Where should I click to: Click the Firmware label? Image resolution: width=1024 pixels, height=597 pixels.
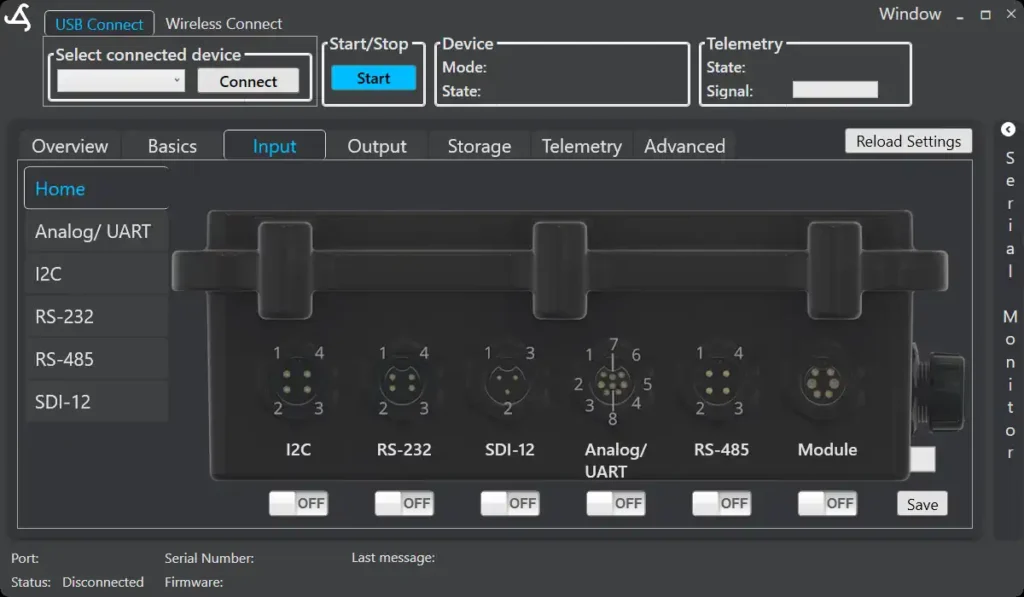pyautogui.click(x=193, y=582)
